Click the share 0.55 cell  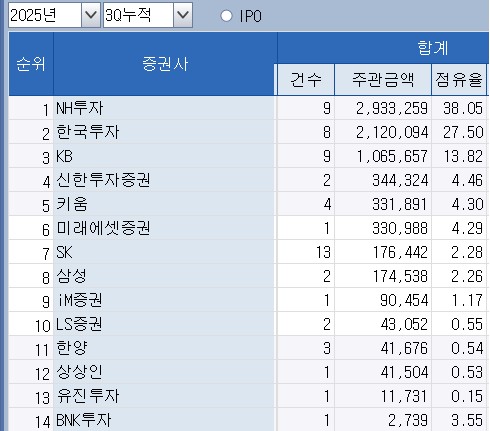coord(459,324)
